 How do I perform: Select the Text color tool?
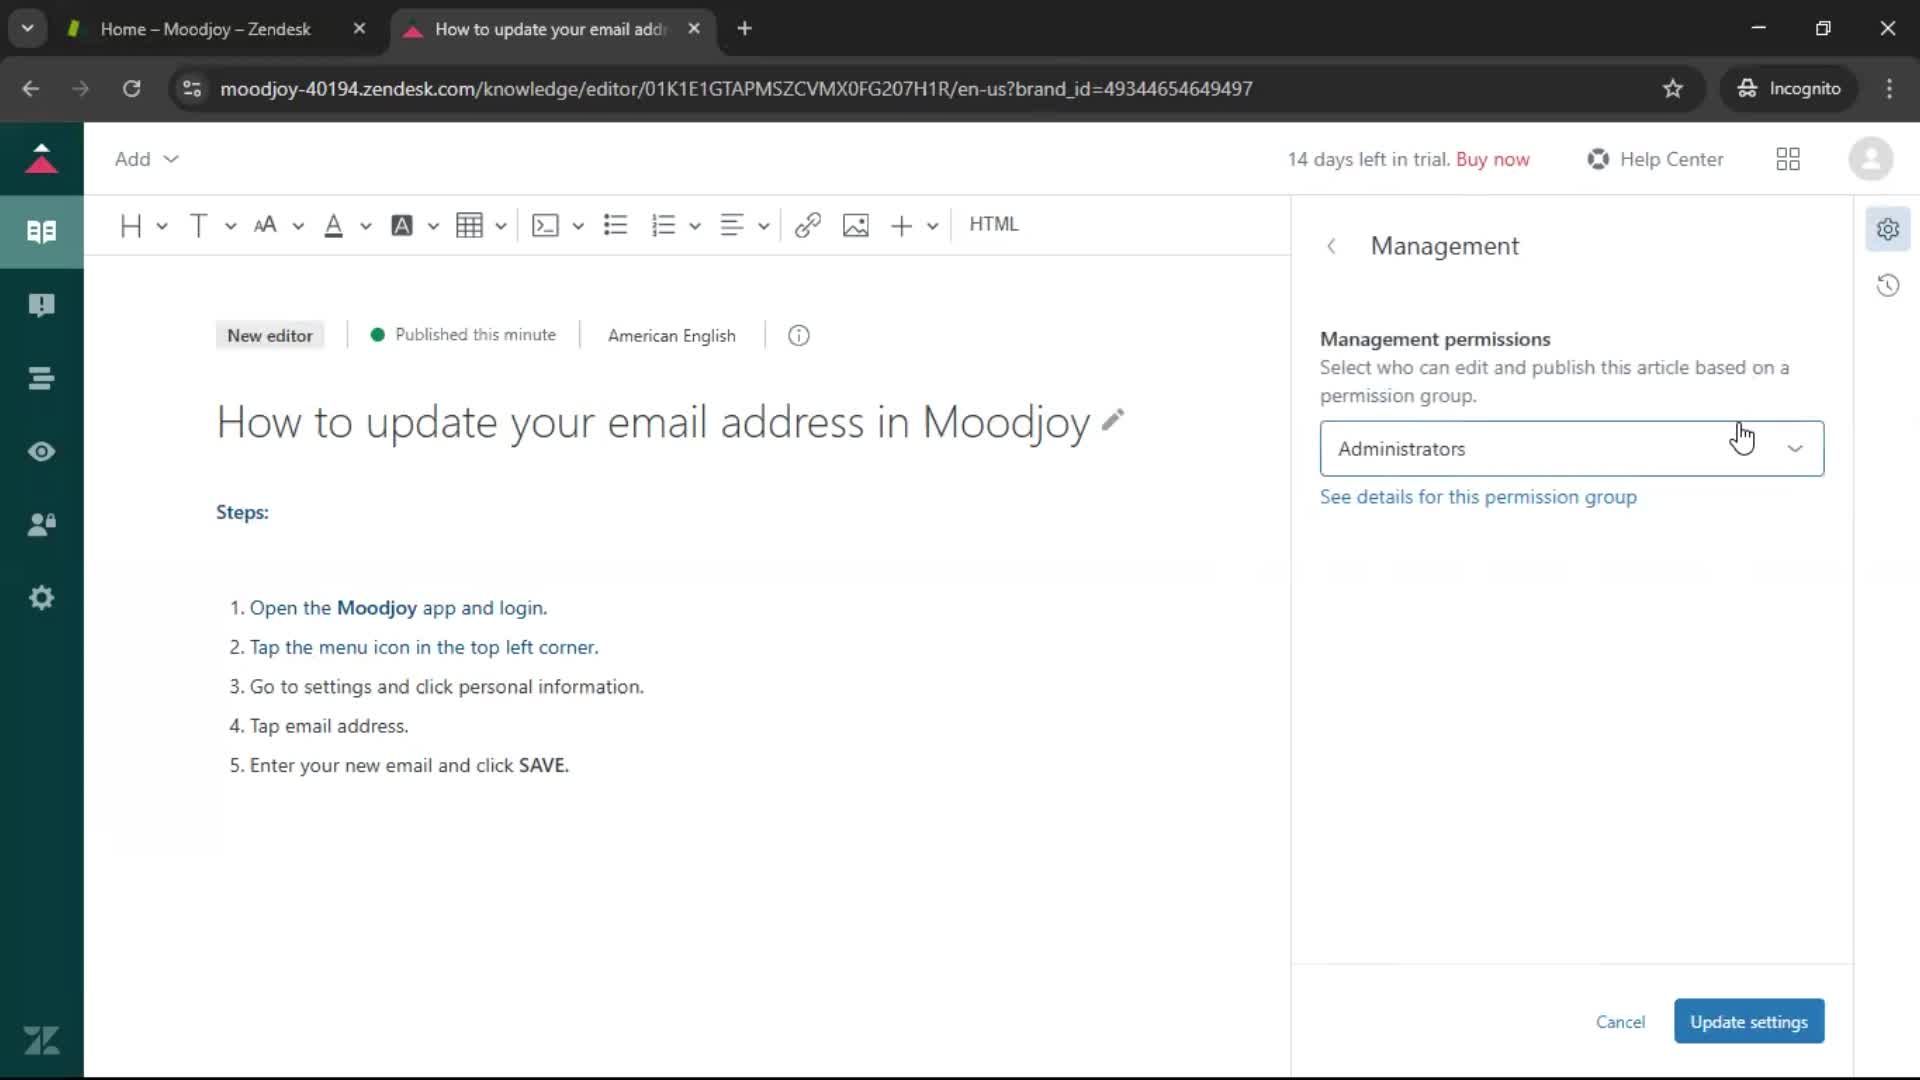point(334,225)
